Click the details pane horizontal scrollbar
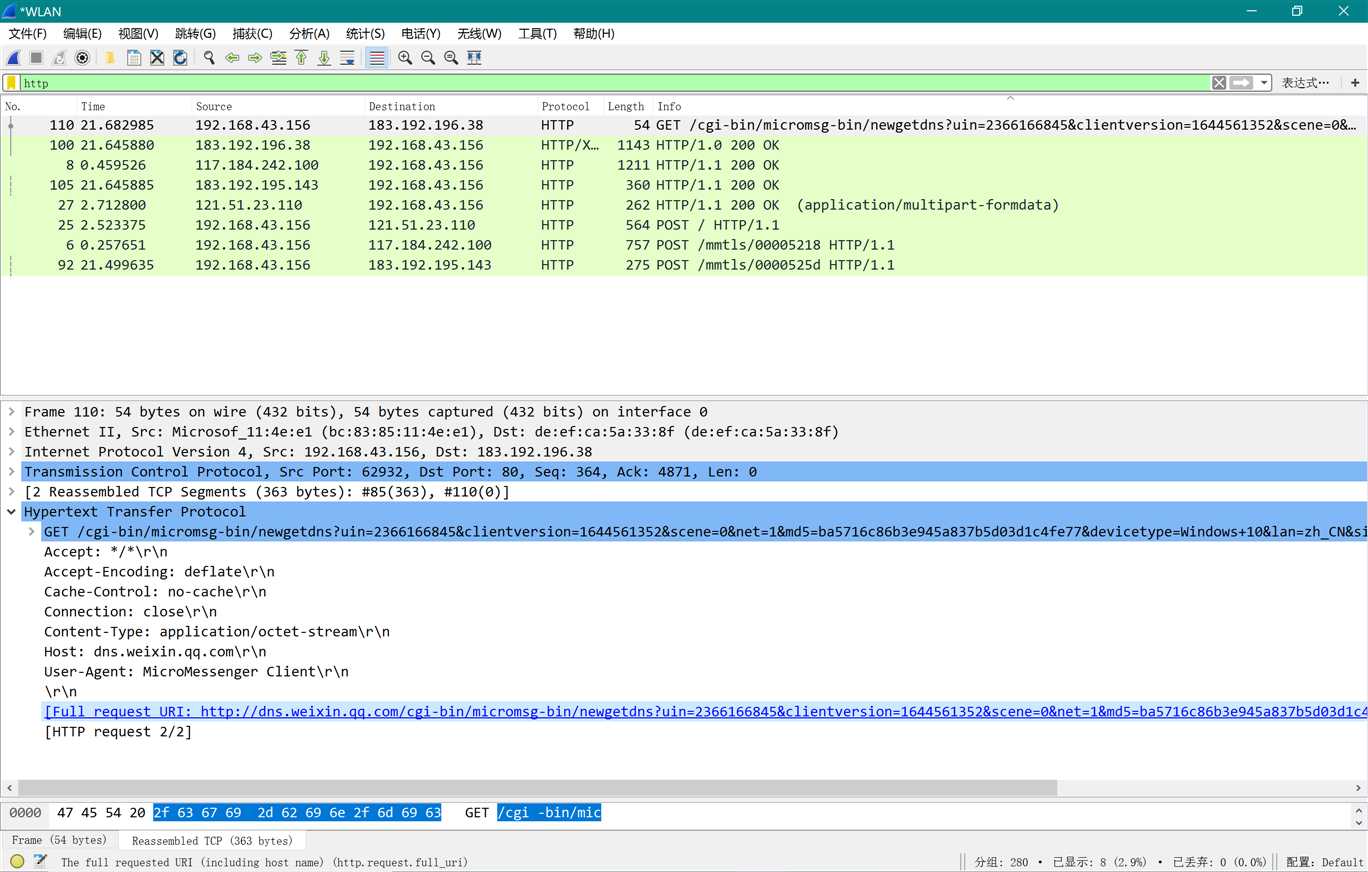This screenshot has width=1368, height=872. [x=537, y=788]
